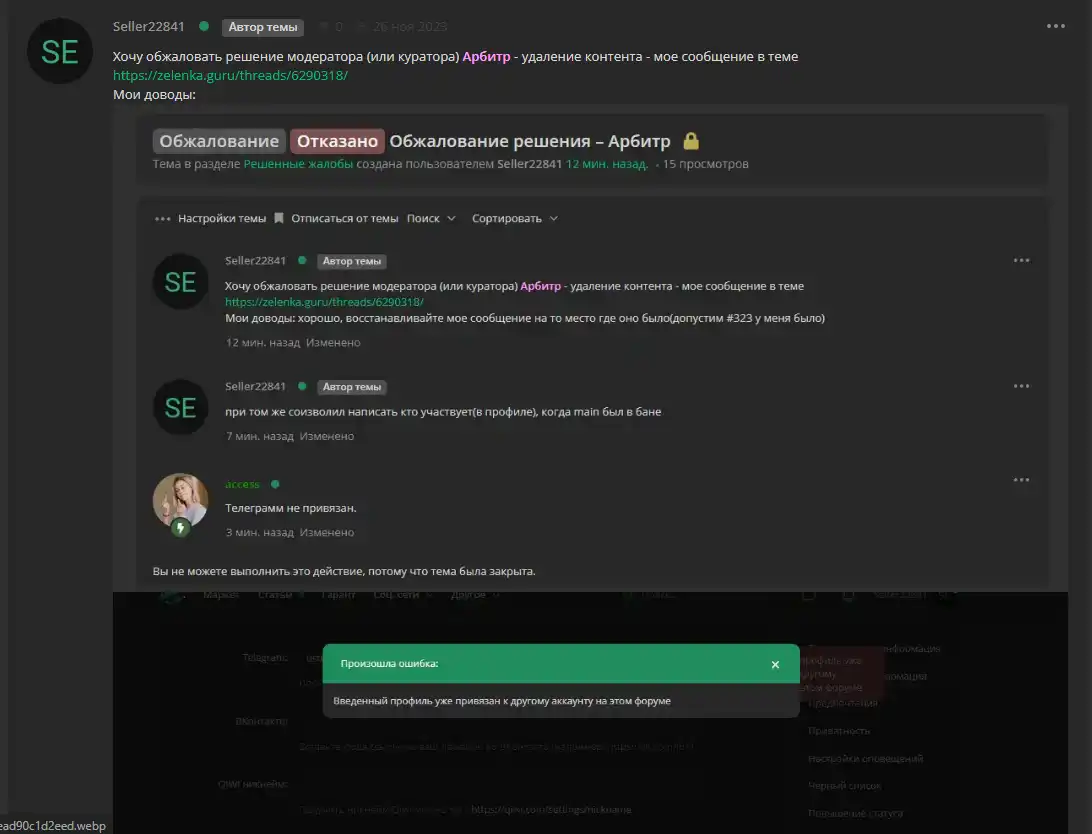Click the bookmark icon beside Отписаться от темы

(279, 219)
